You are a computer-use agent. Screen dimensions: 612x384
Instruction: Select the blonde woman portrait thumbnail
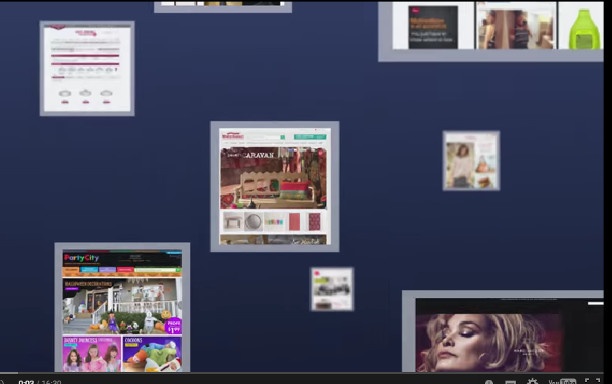pos(503,331)
